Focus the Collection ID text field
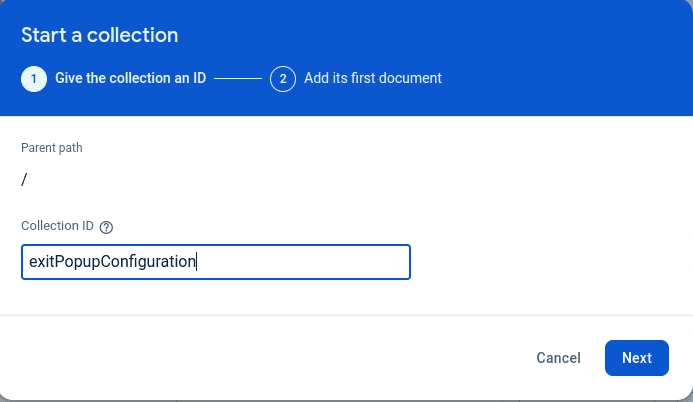Viewport: 693px width, 402px height. tap(215, 262)
